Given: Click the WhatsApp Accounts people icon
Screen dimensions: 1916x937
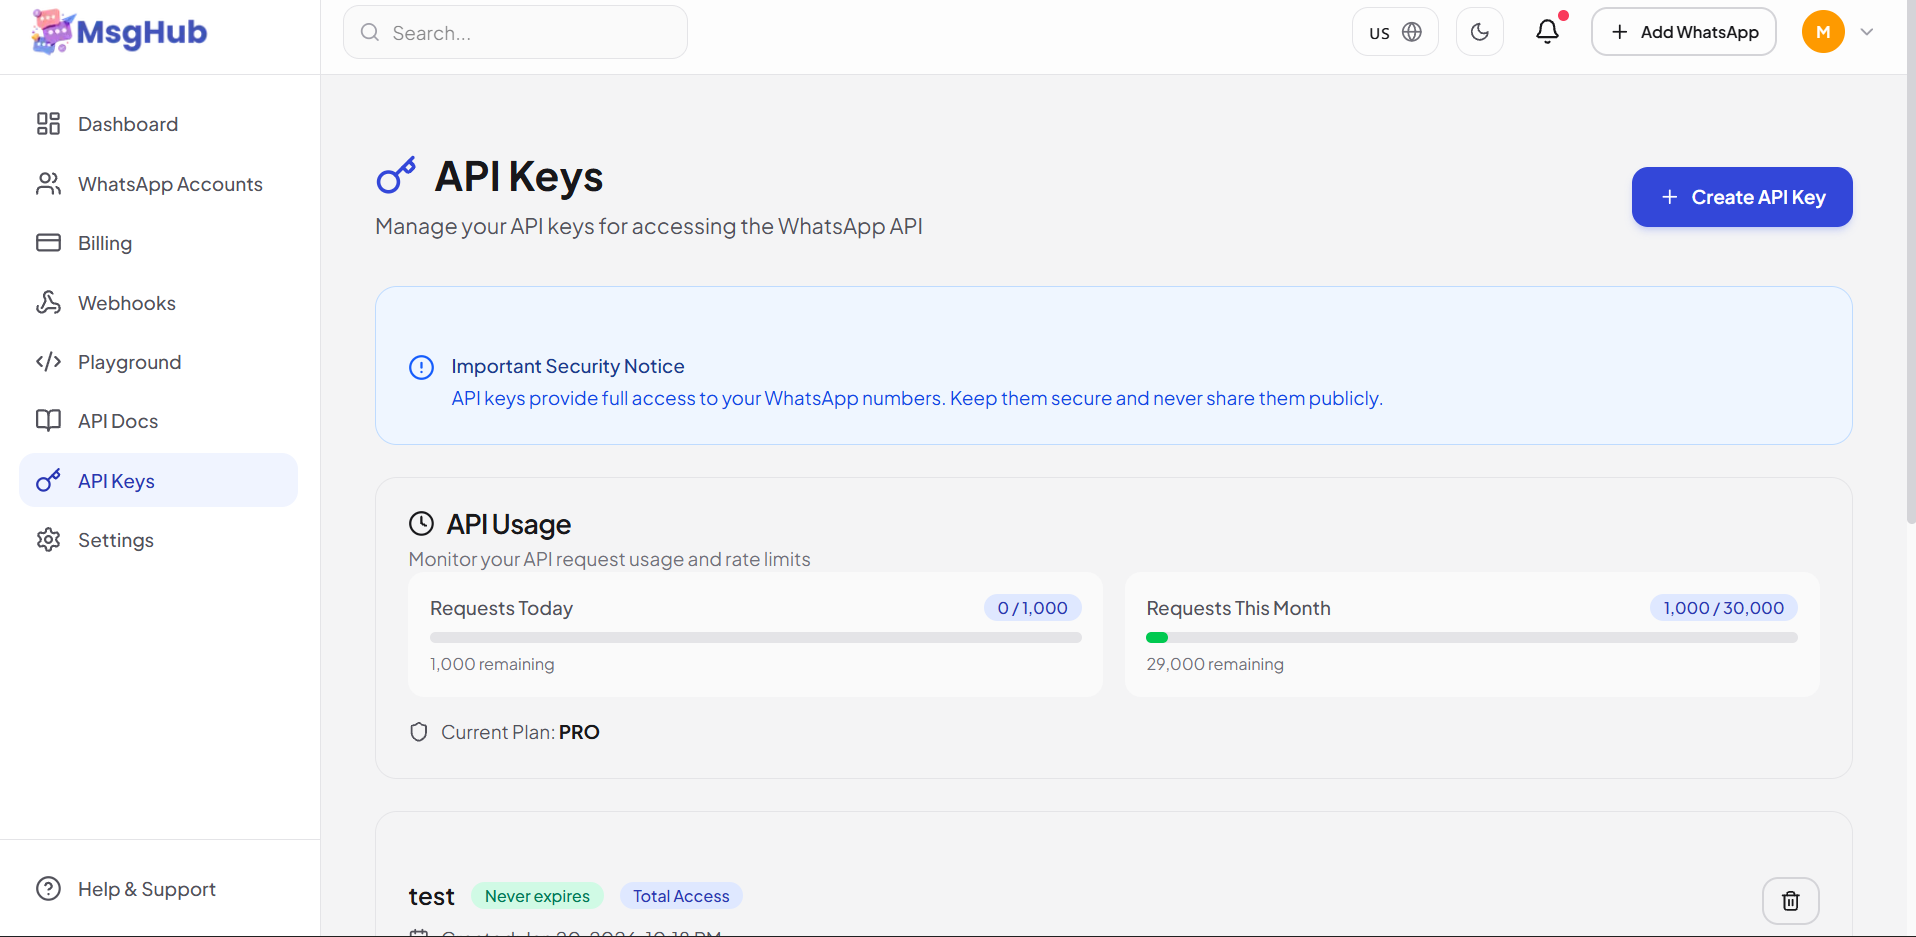Looking at the screenshot, I should tap(48, 184).
